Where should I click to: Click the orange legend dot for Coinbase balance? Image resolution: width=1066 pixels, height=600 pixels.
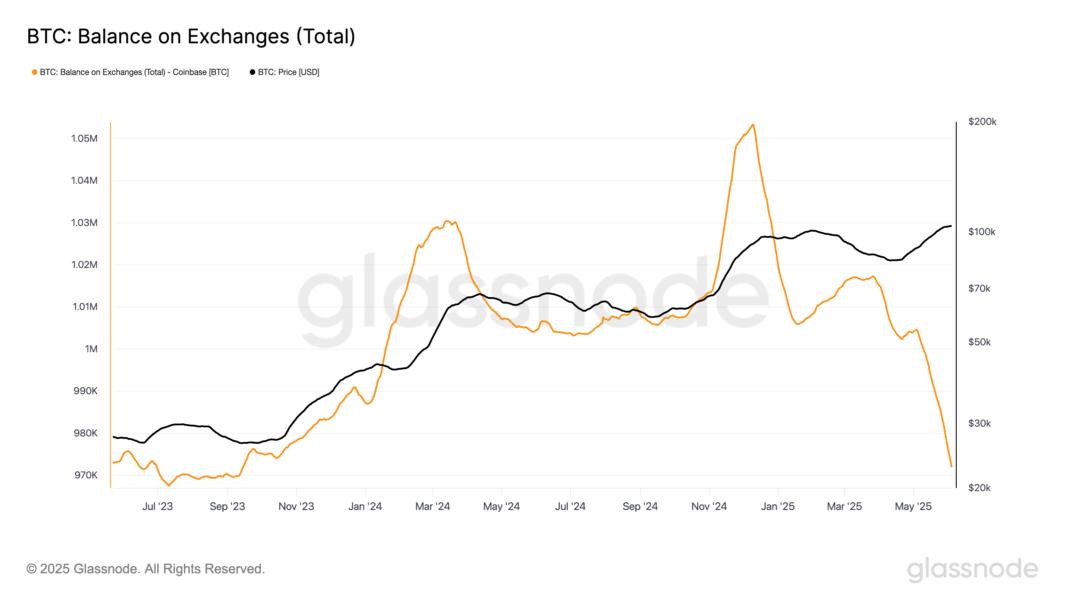pyautogui.click(x=34, y=73)
